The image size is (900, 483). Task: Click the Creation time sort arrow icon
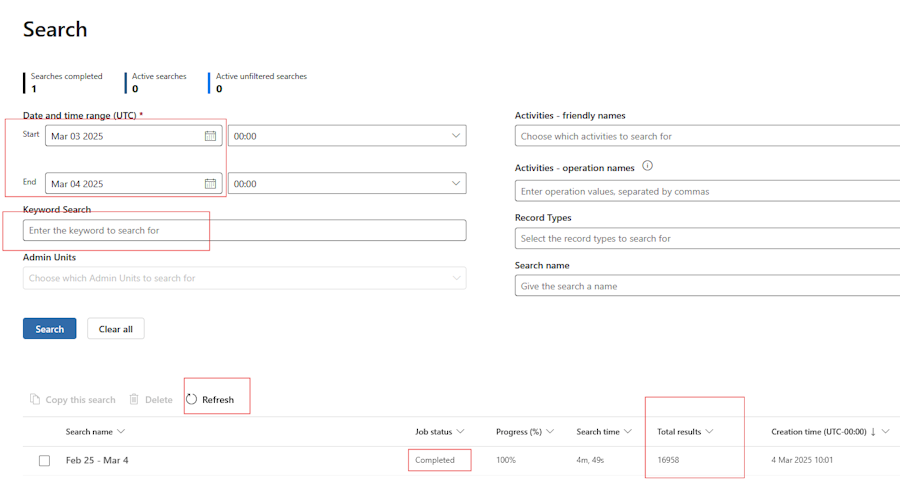873,432
